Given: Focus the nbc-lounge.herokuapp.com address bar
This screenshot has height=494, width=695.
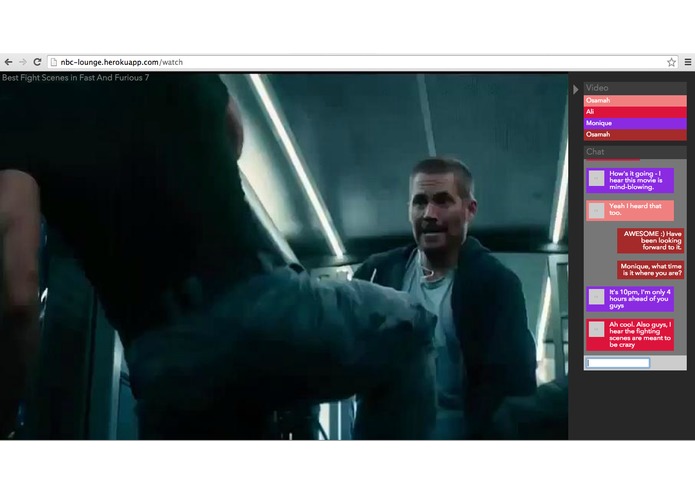Looking at the screenshot, I should [363, 62].
